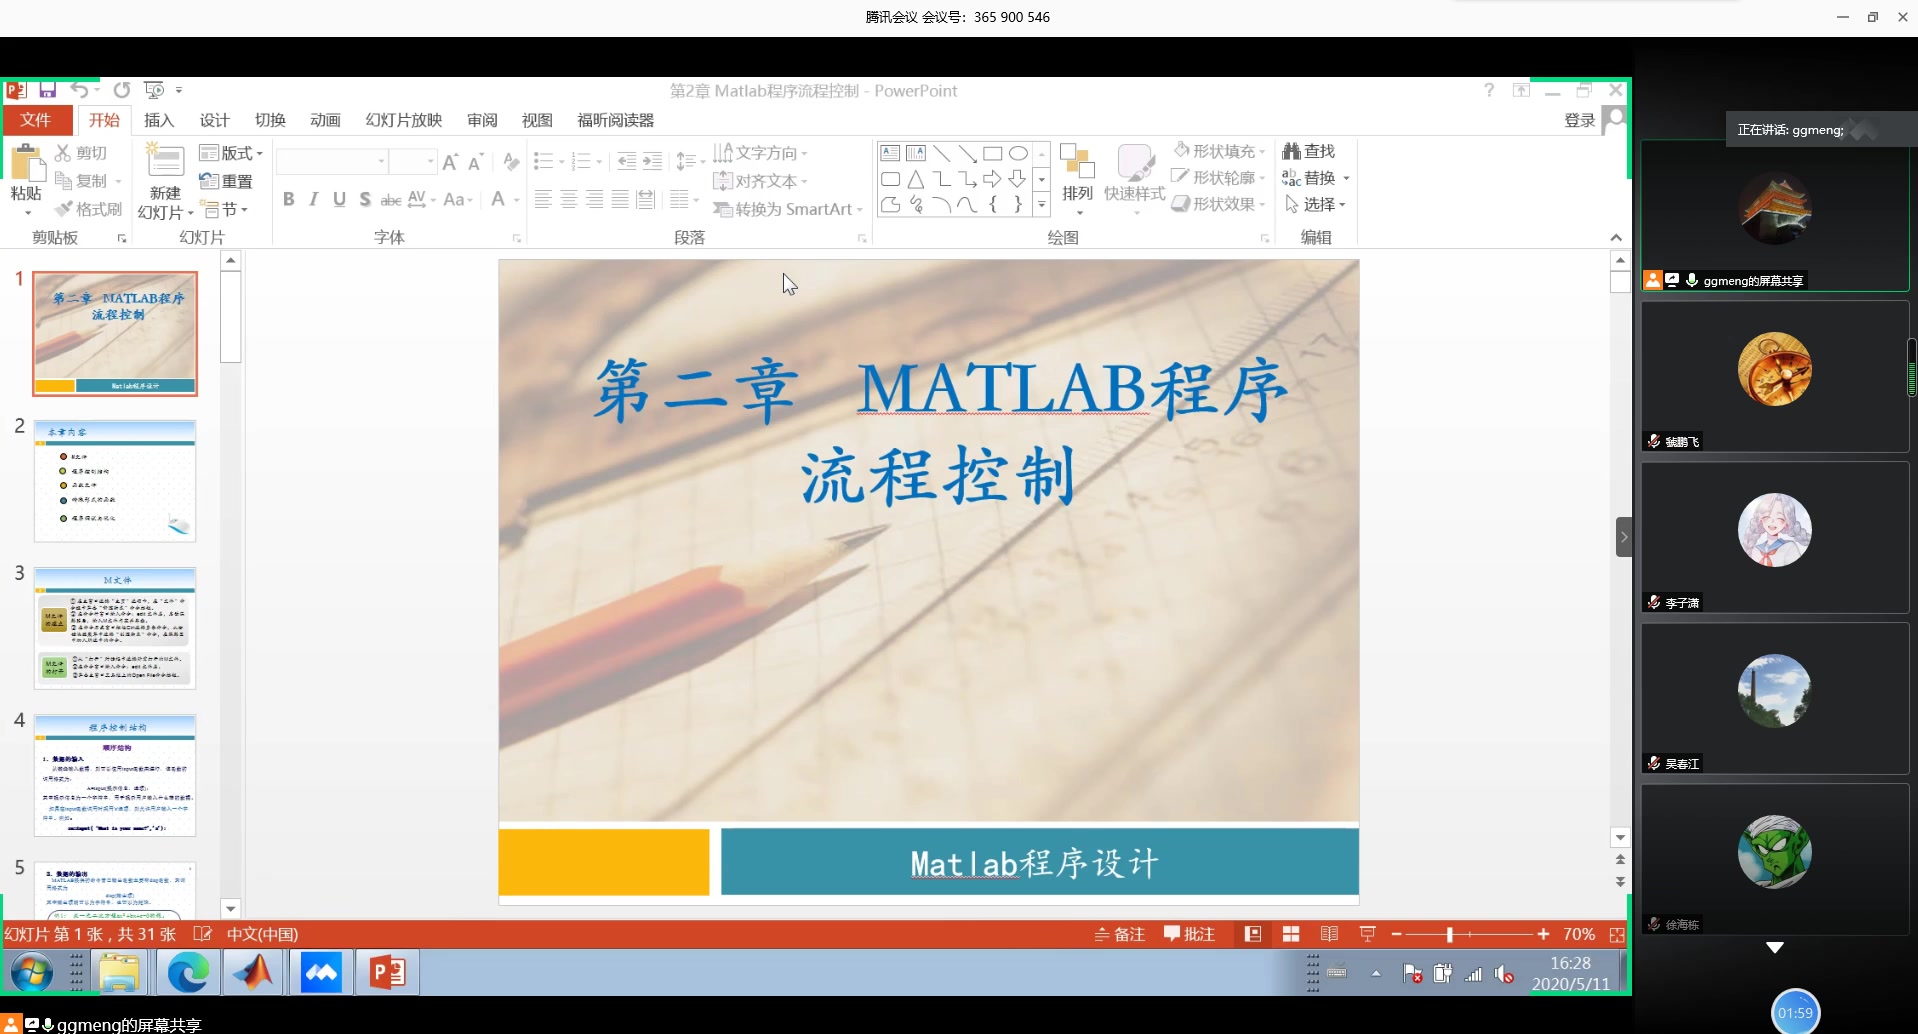Select the text box shape icon

pyautogui.click(x=890, y=153)
